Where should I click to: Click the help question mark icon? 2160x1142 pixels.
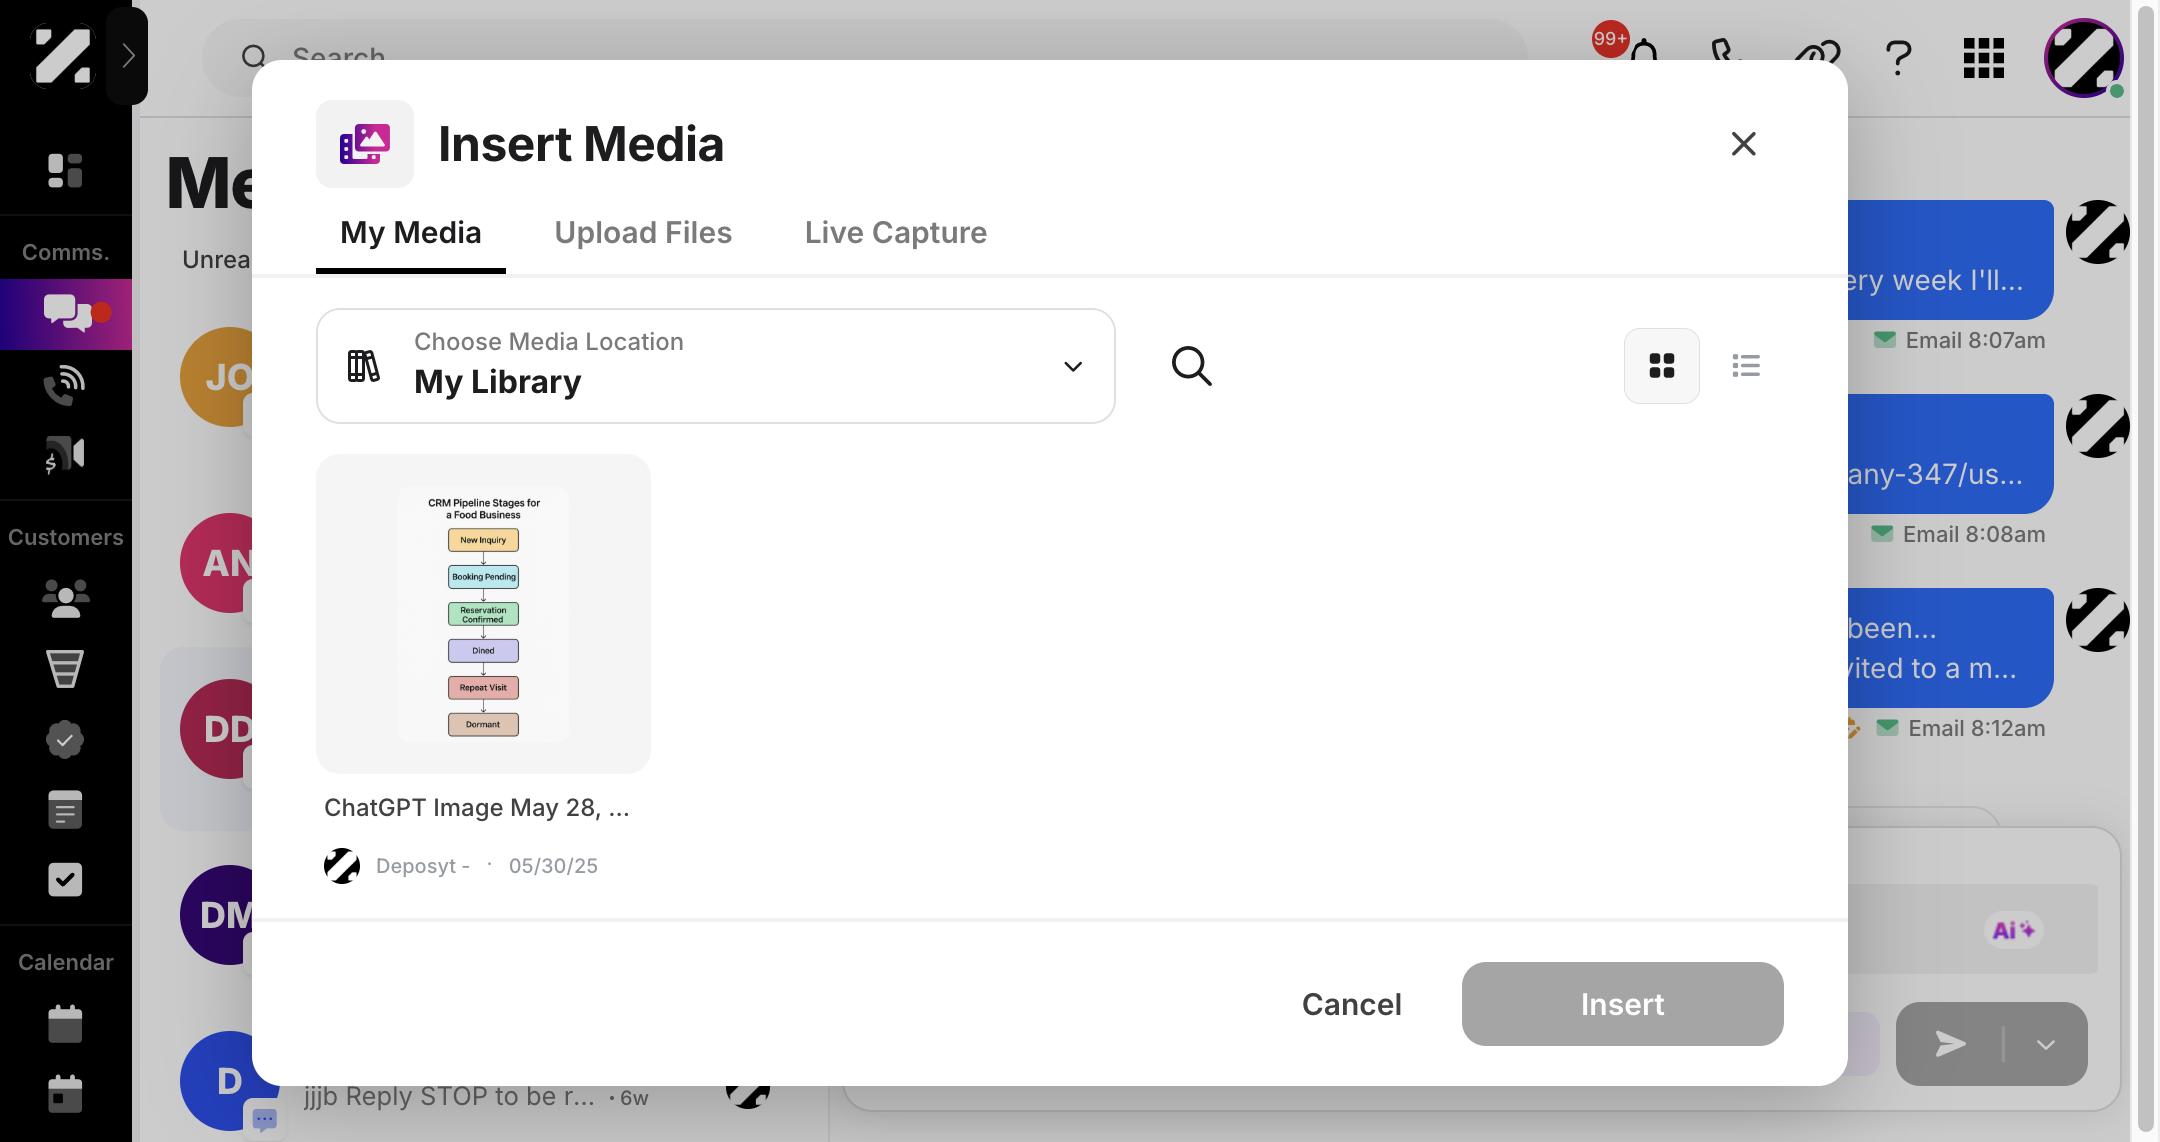(1898, 58)
